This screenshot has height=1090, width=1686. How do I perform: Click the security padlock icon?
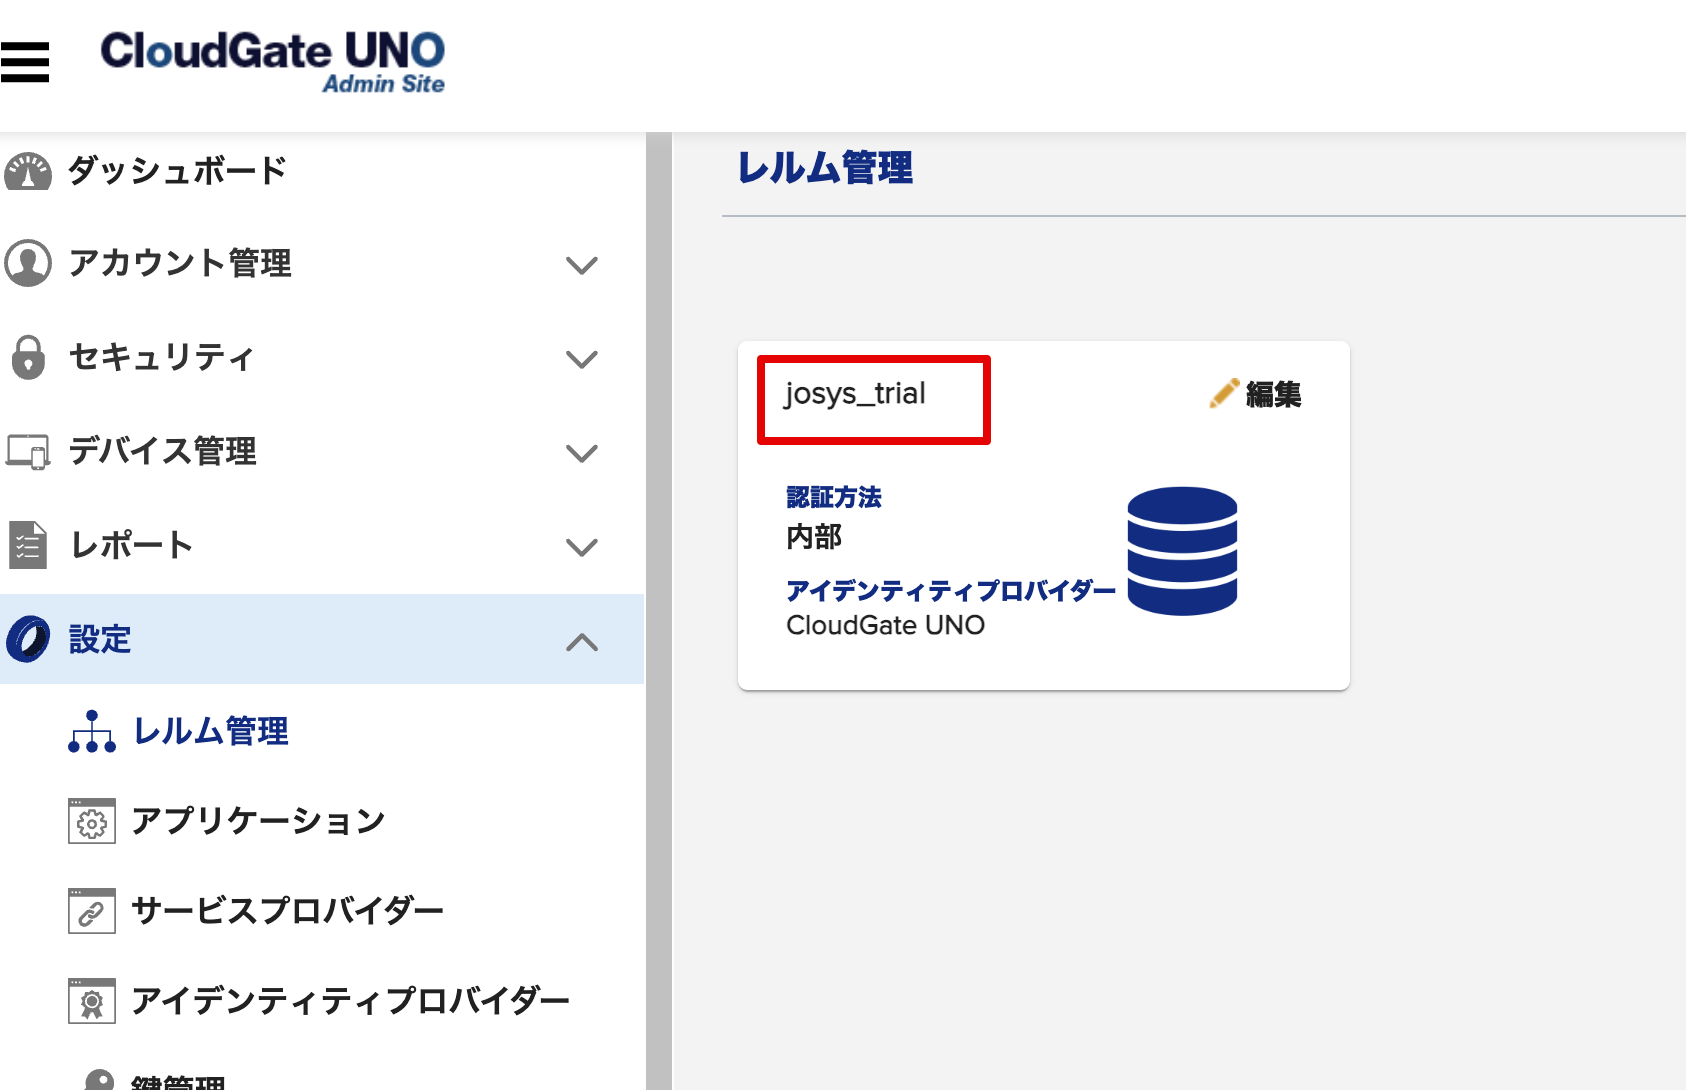point(28,357)
